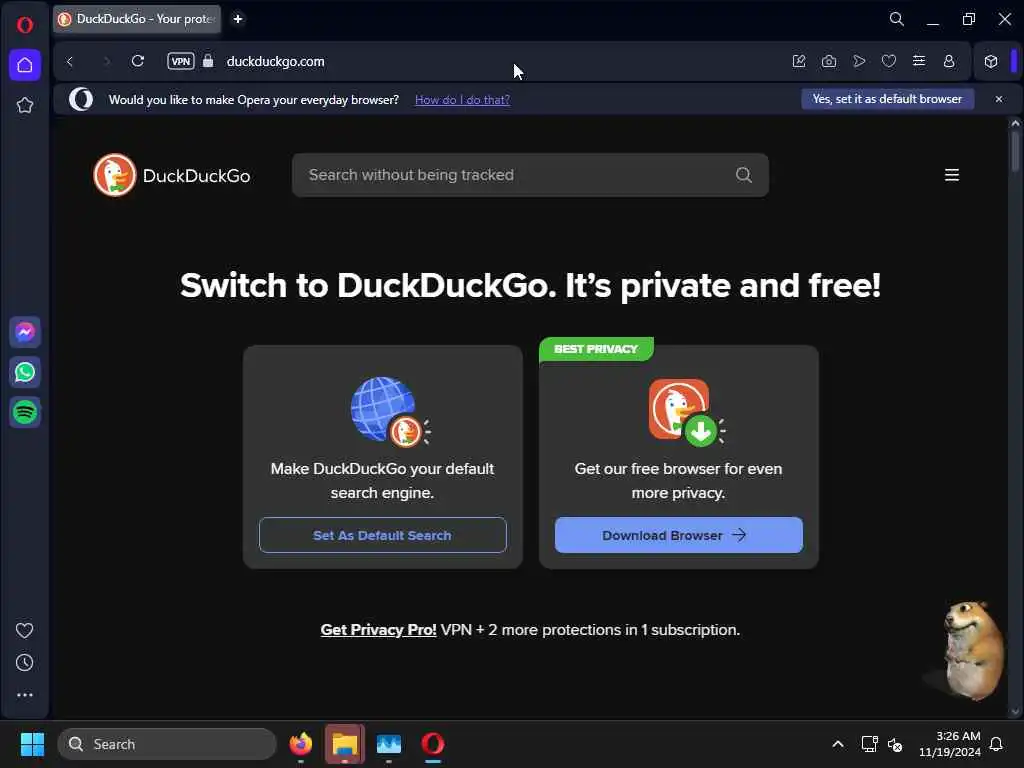Click the Windows taskbar Search box
This screenshot has width=1024, height=768.
point(167,744)
